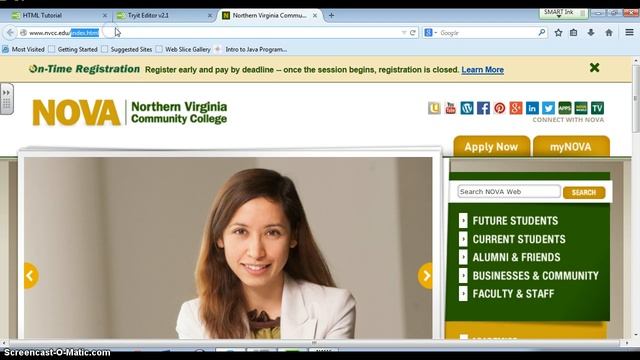Open the Google search engine selector

(430, 33)
